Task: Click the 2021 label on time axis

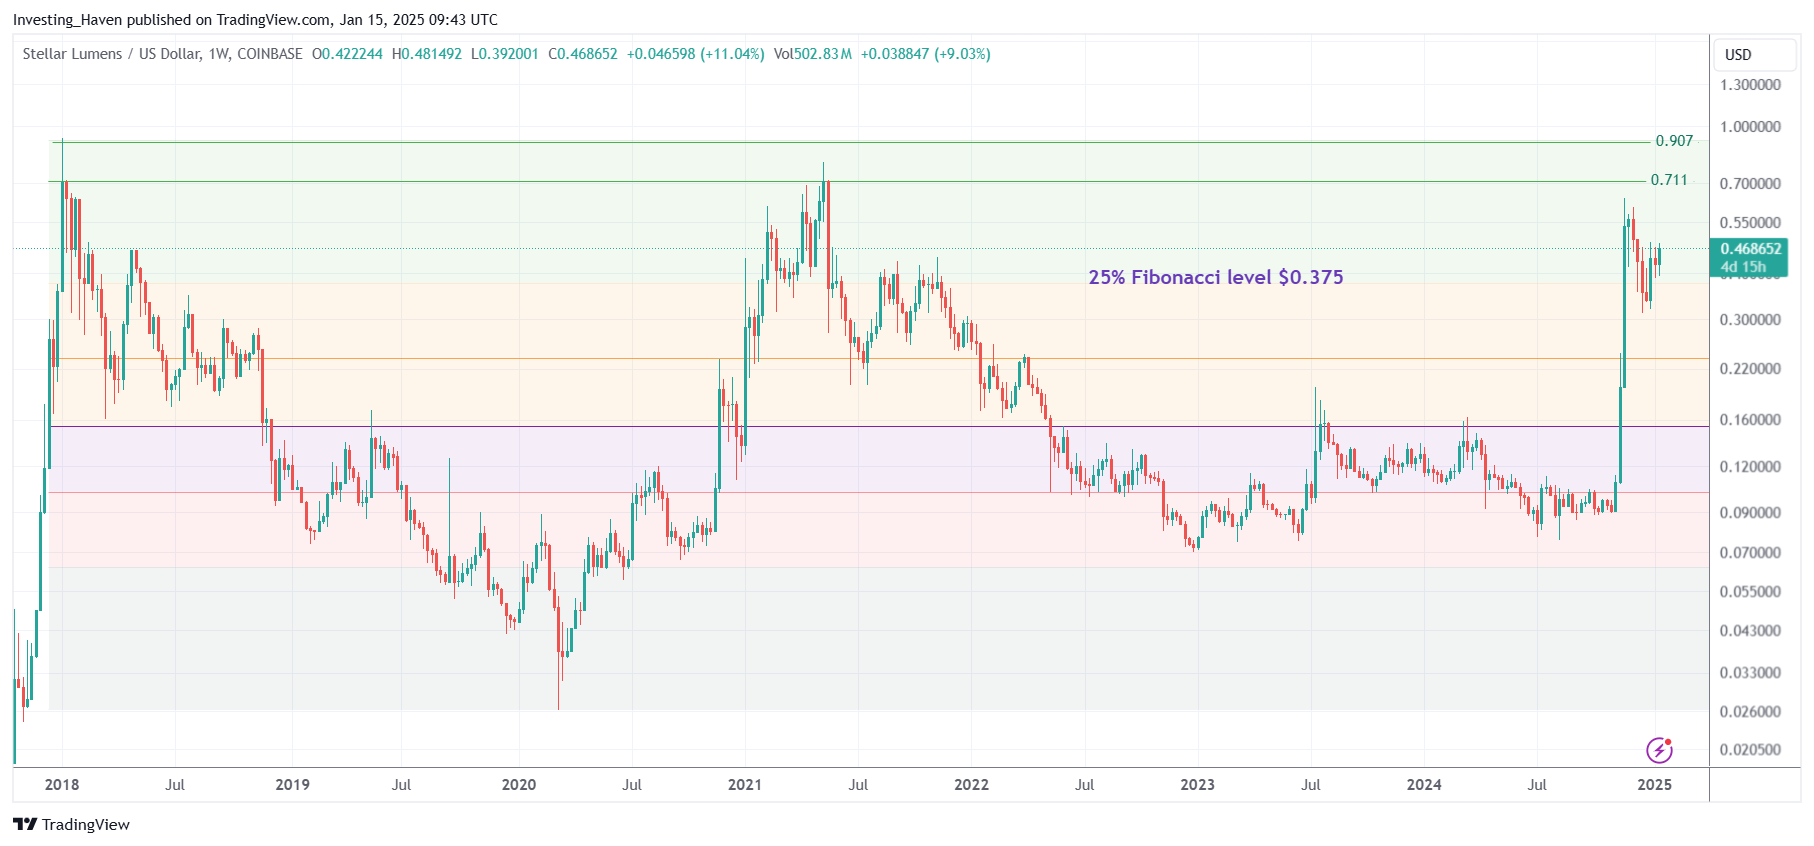Action: tap(745, 785)
